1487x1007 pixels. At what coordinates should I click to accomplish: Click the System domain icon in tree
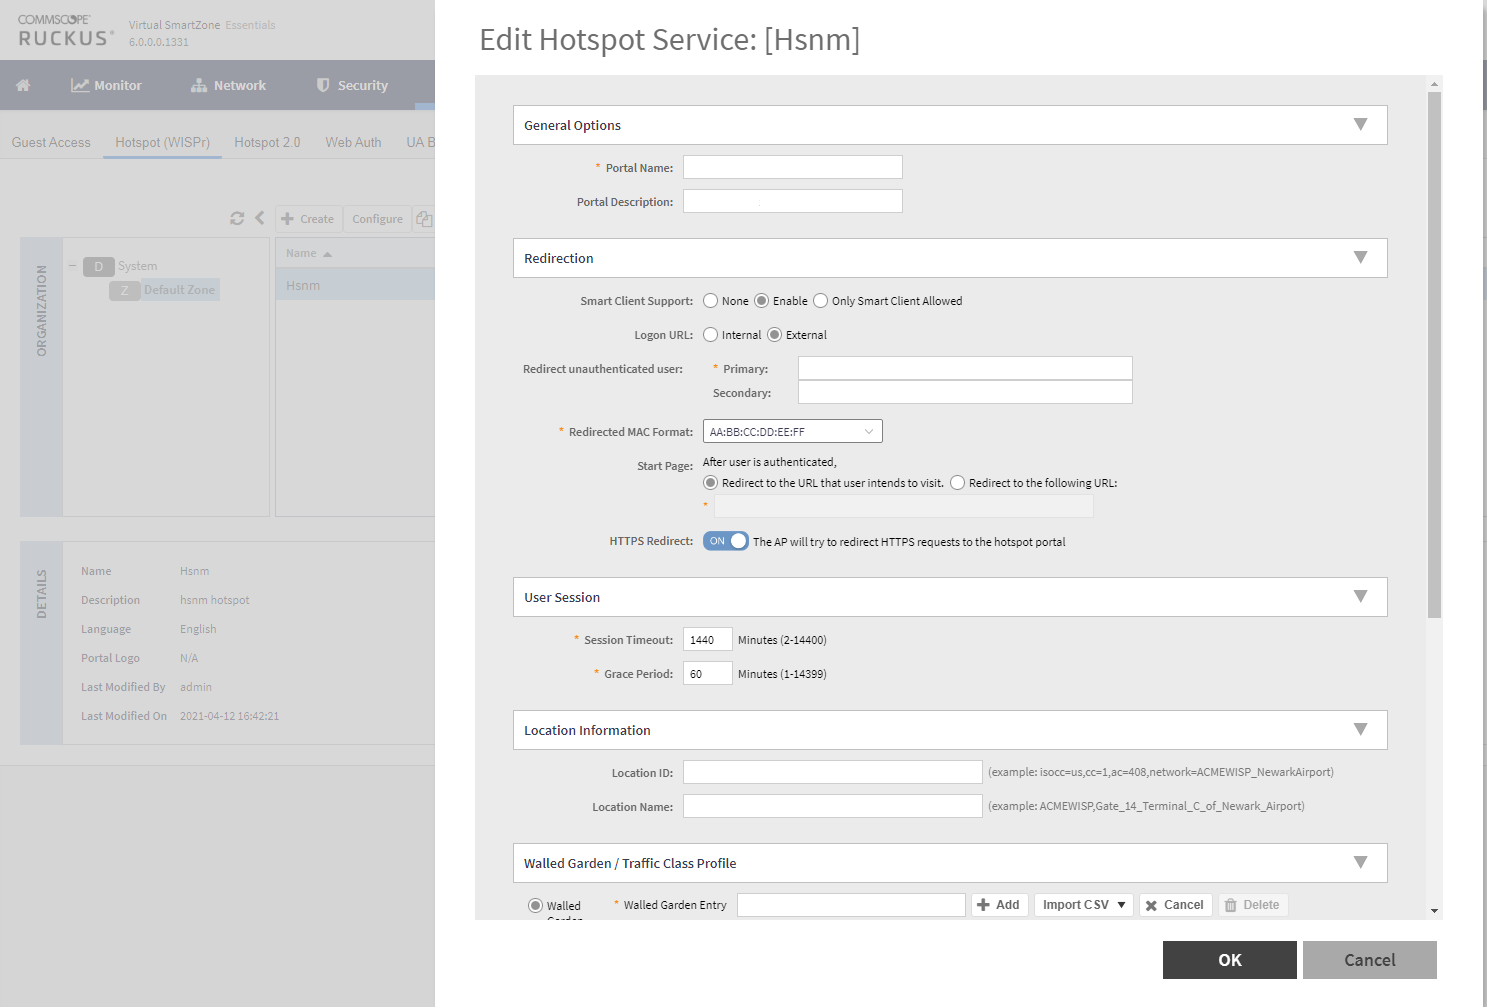click(x=98, y=266)
